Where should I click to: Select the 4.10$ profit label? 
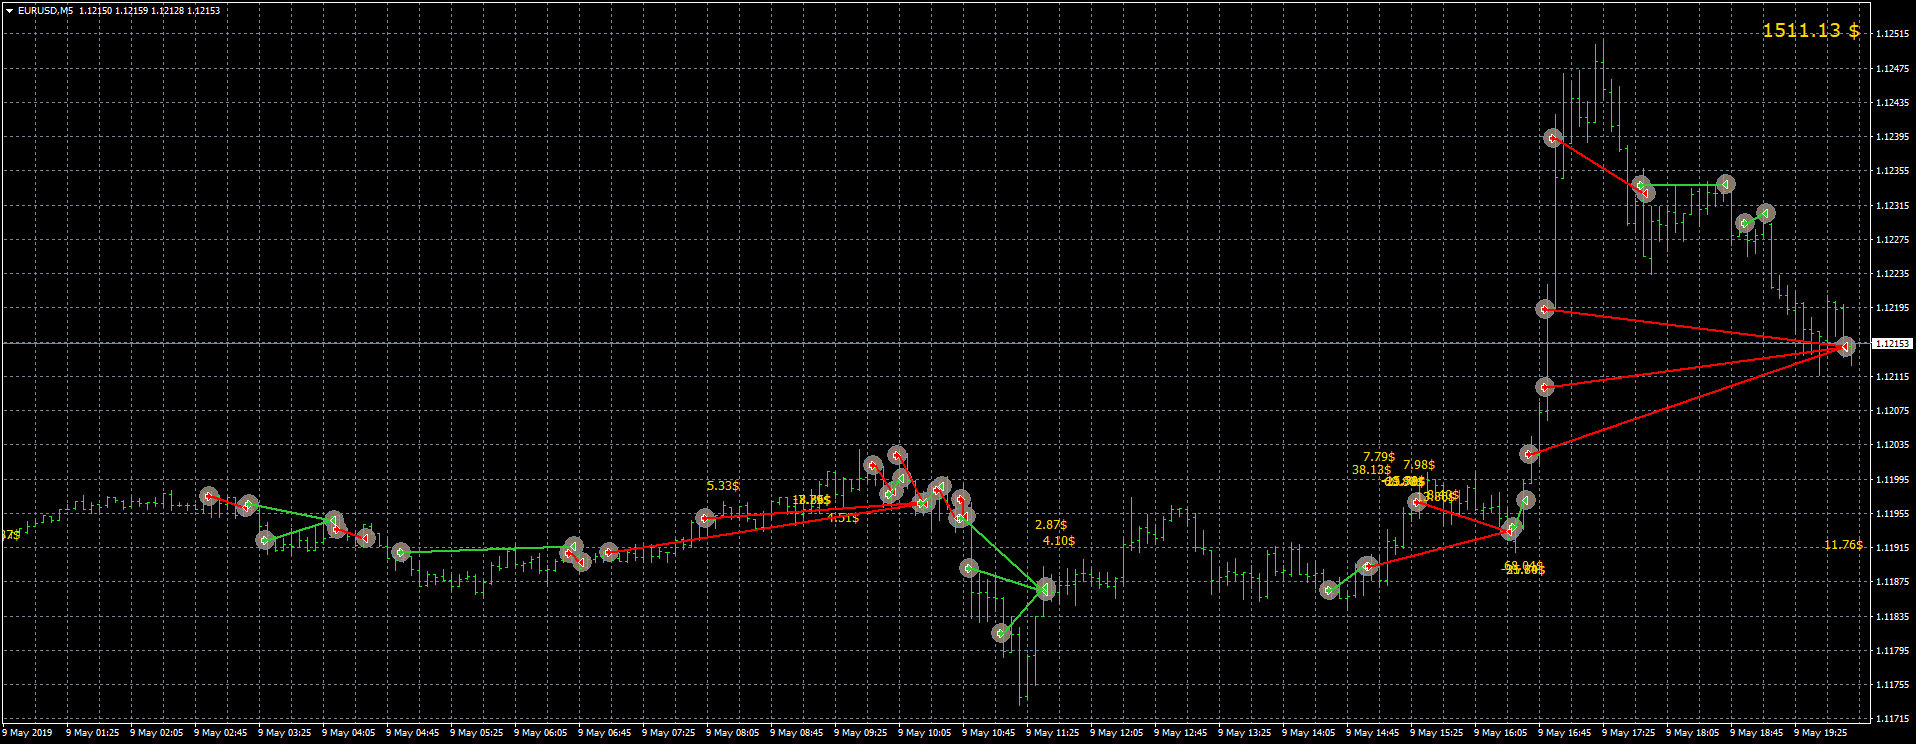pos(1059,541)
